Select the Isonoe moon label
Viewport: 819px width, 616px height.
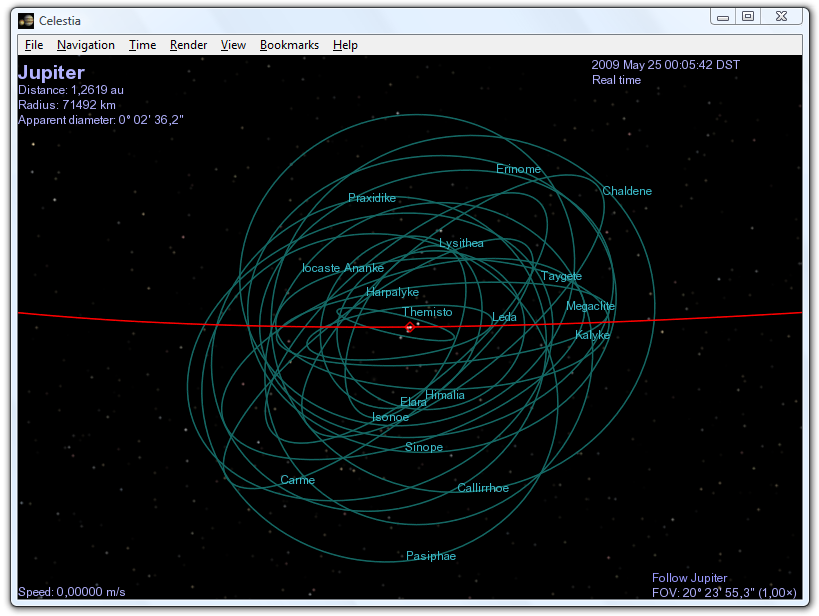(390, 417)
